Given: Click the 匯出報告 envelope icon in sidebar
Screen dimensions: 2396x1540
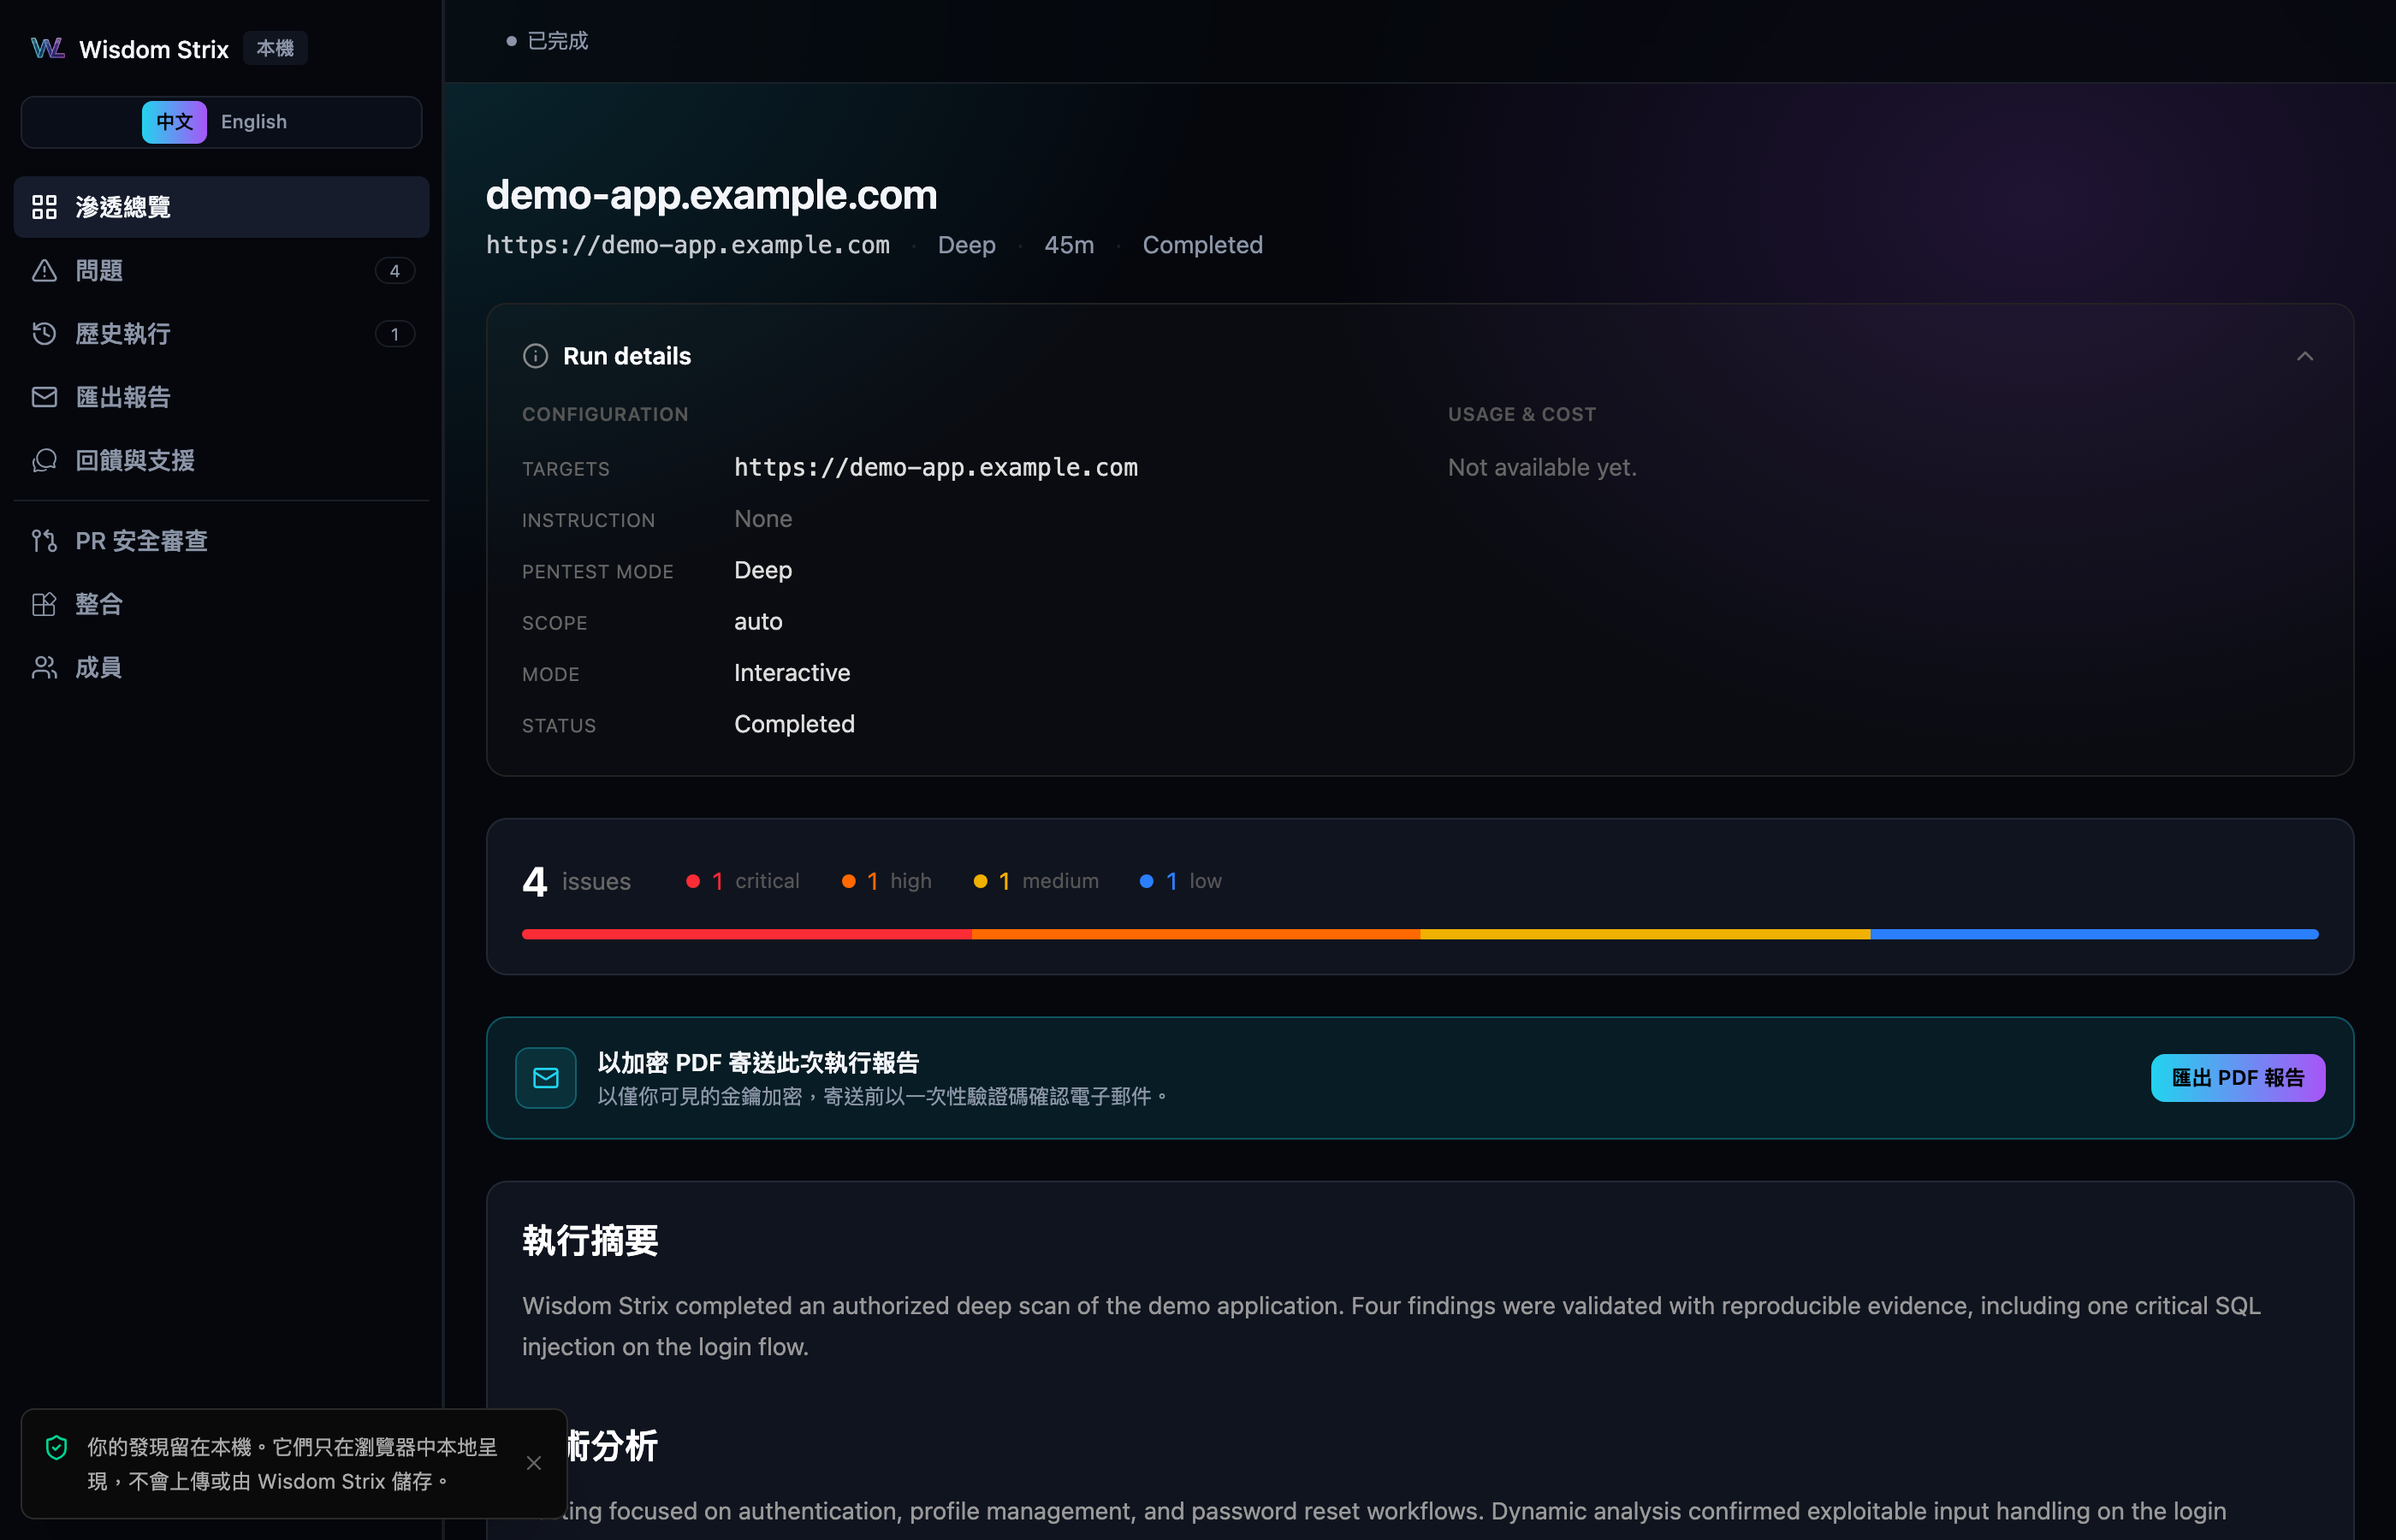Looking at the screenshot, I should point(44,397).
